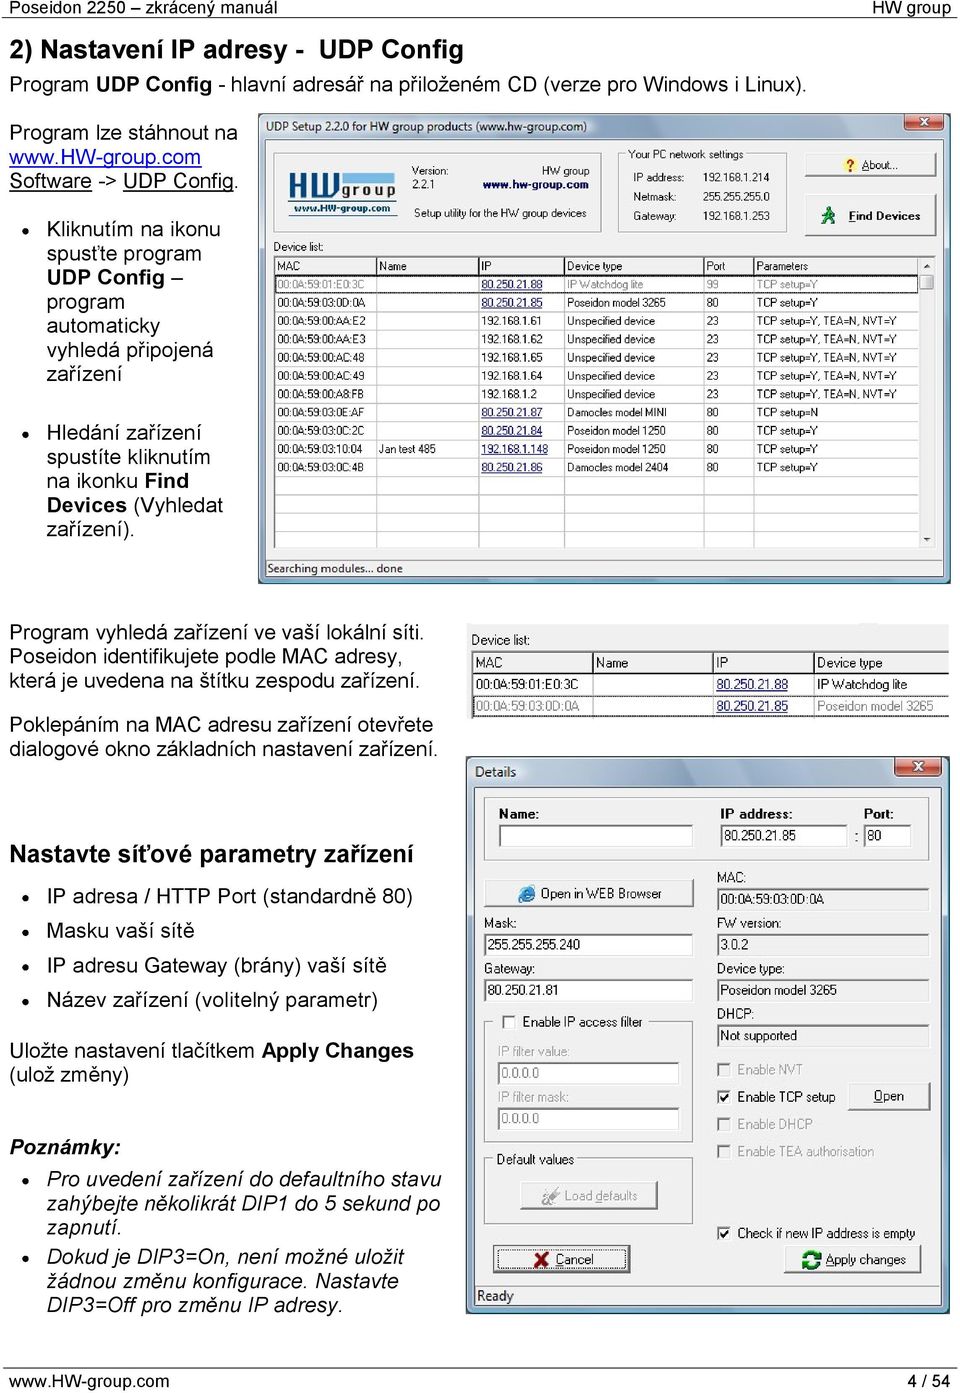Screen dimensions: 960x1393
Task: Open IP link 80.250.21.88 in main list
Action: [x=511, y=284]
